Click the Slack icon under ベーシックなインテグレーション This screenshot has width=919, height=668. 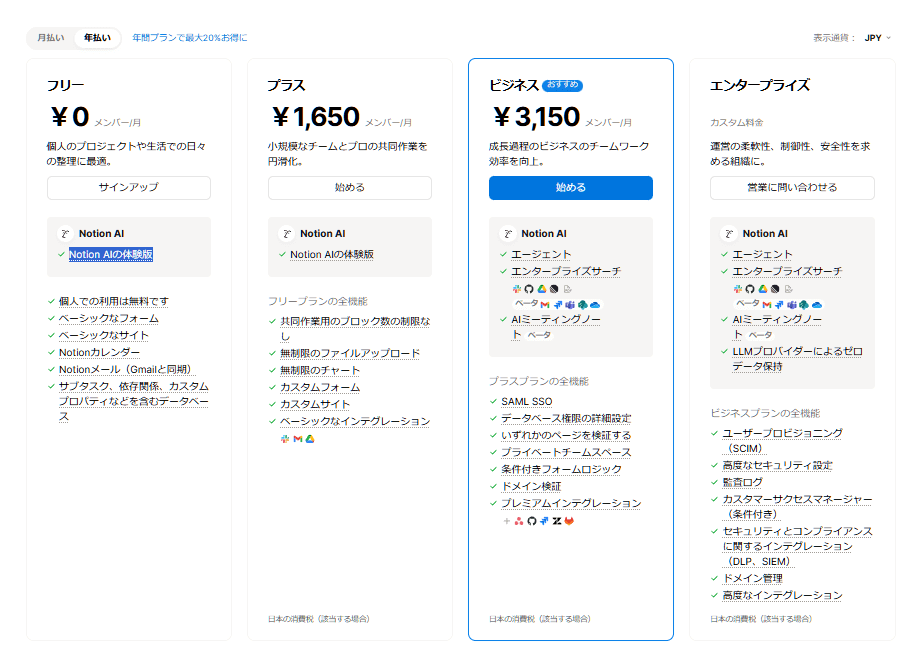(285, 439)
